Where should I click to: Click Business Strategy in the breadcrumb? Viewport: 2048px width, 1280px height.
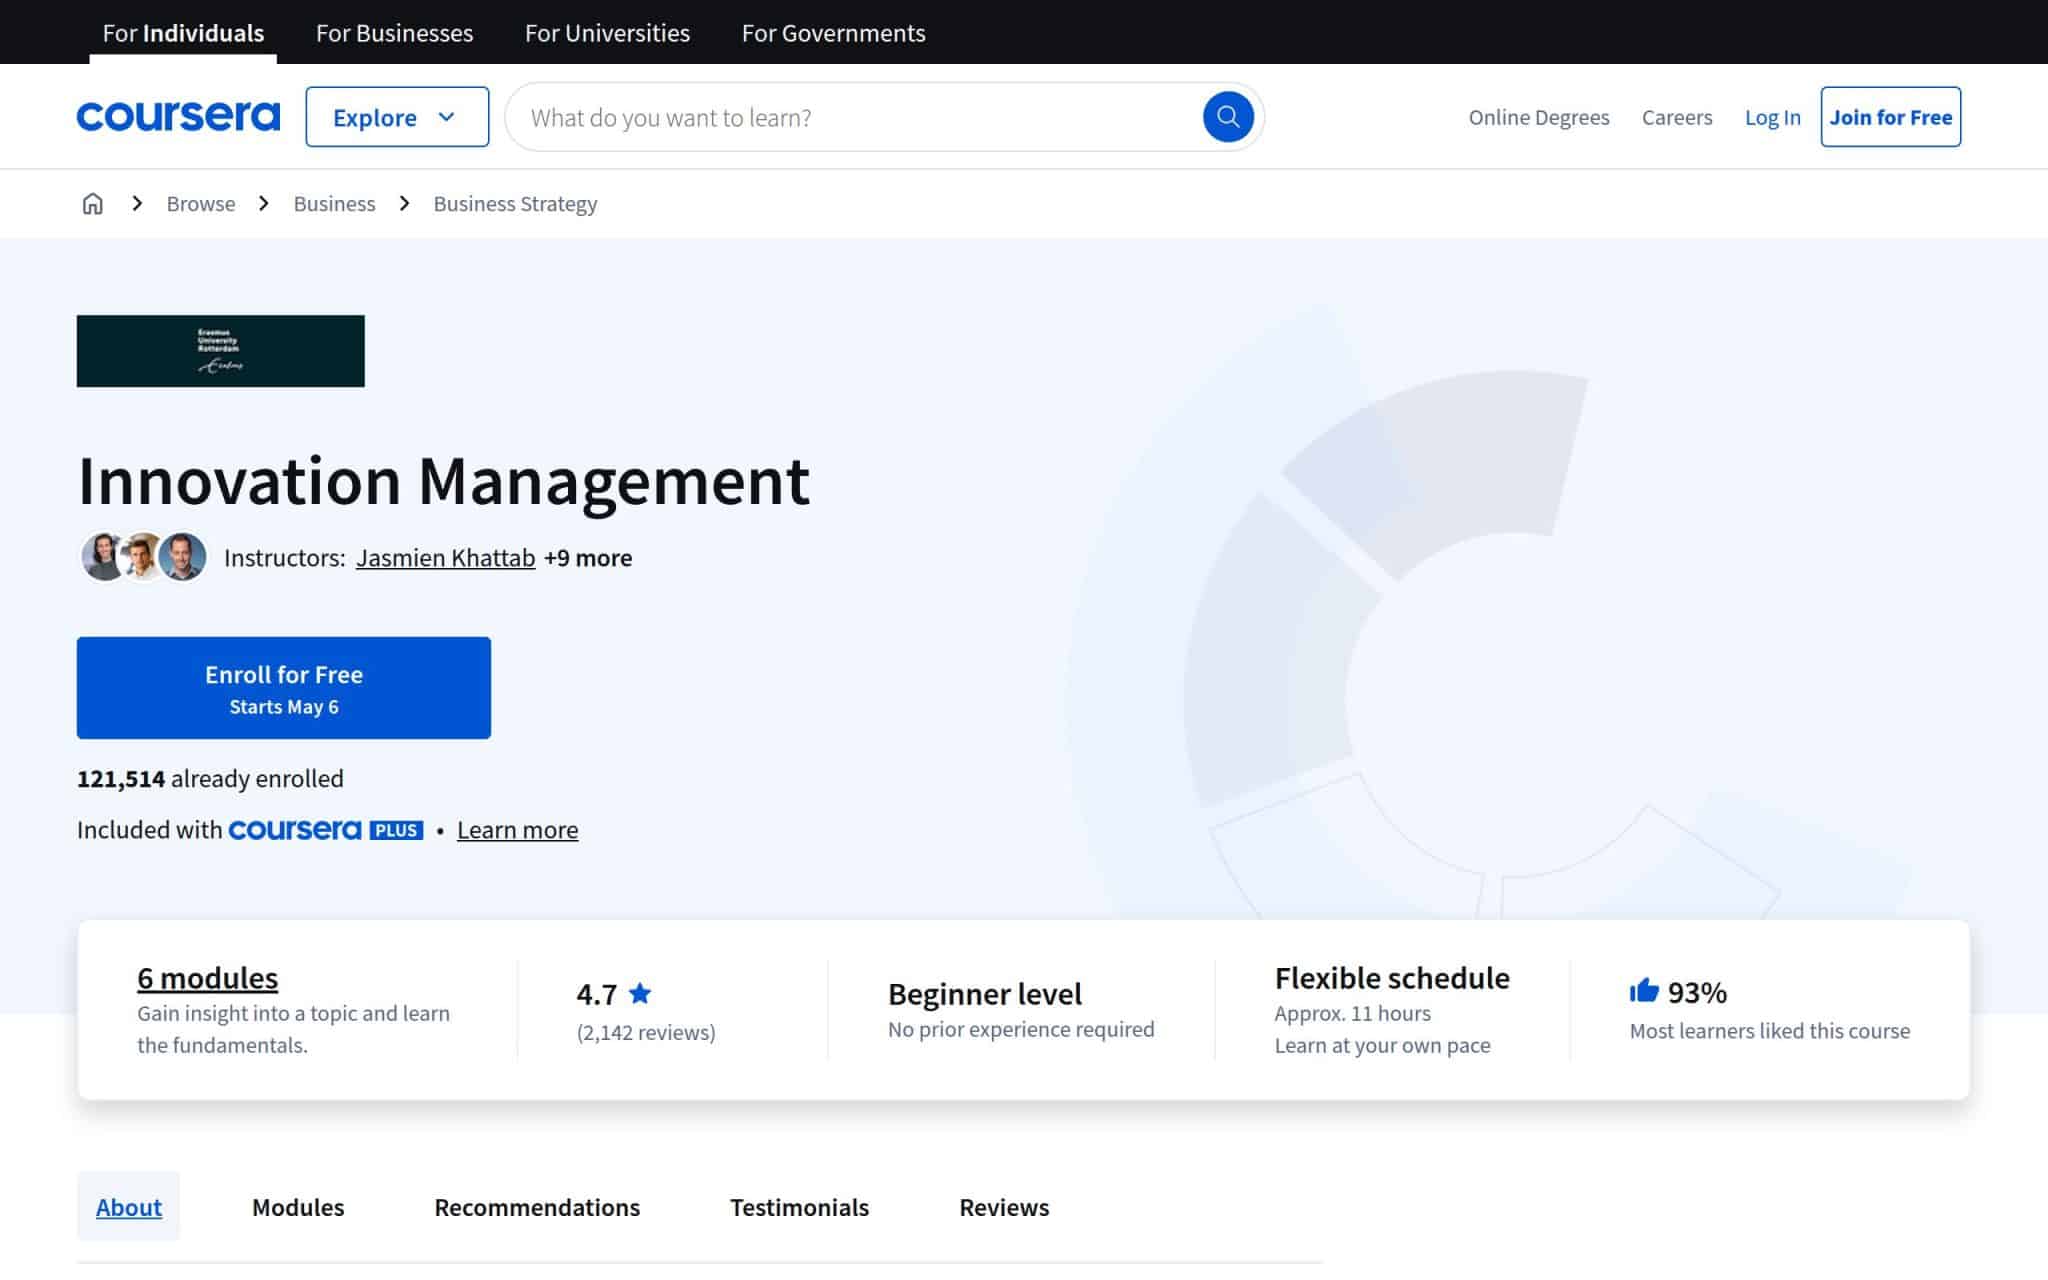[515, 204]
